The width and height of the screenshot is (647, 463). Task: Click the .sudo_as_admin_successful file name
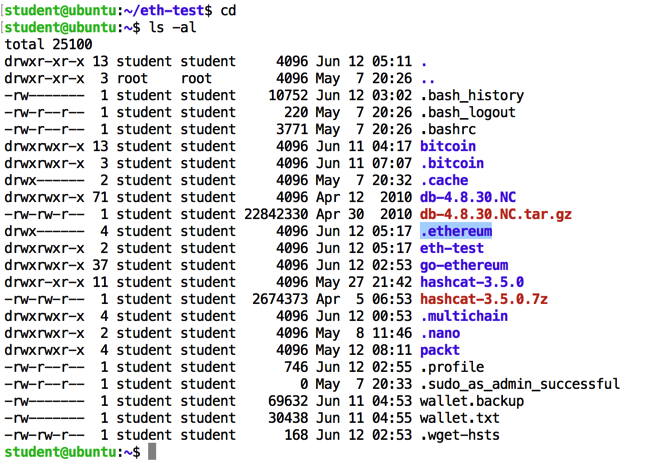click(520, 384)
